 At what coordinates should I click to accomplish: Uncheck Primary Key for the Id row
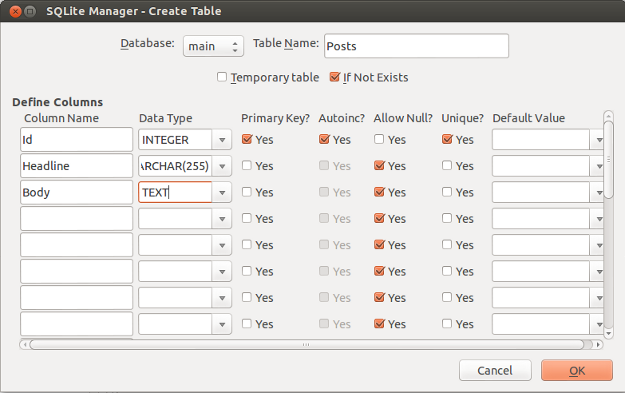click(247, 139)
